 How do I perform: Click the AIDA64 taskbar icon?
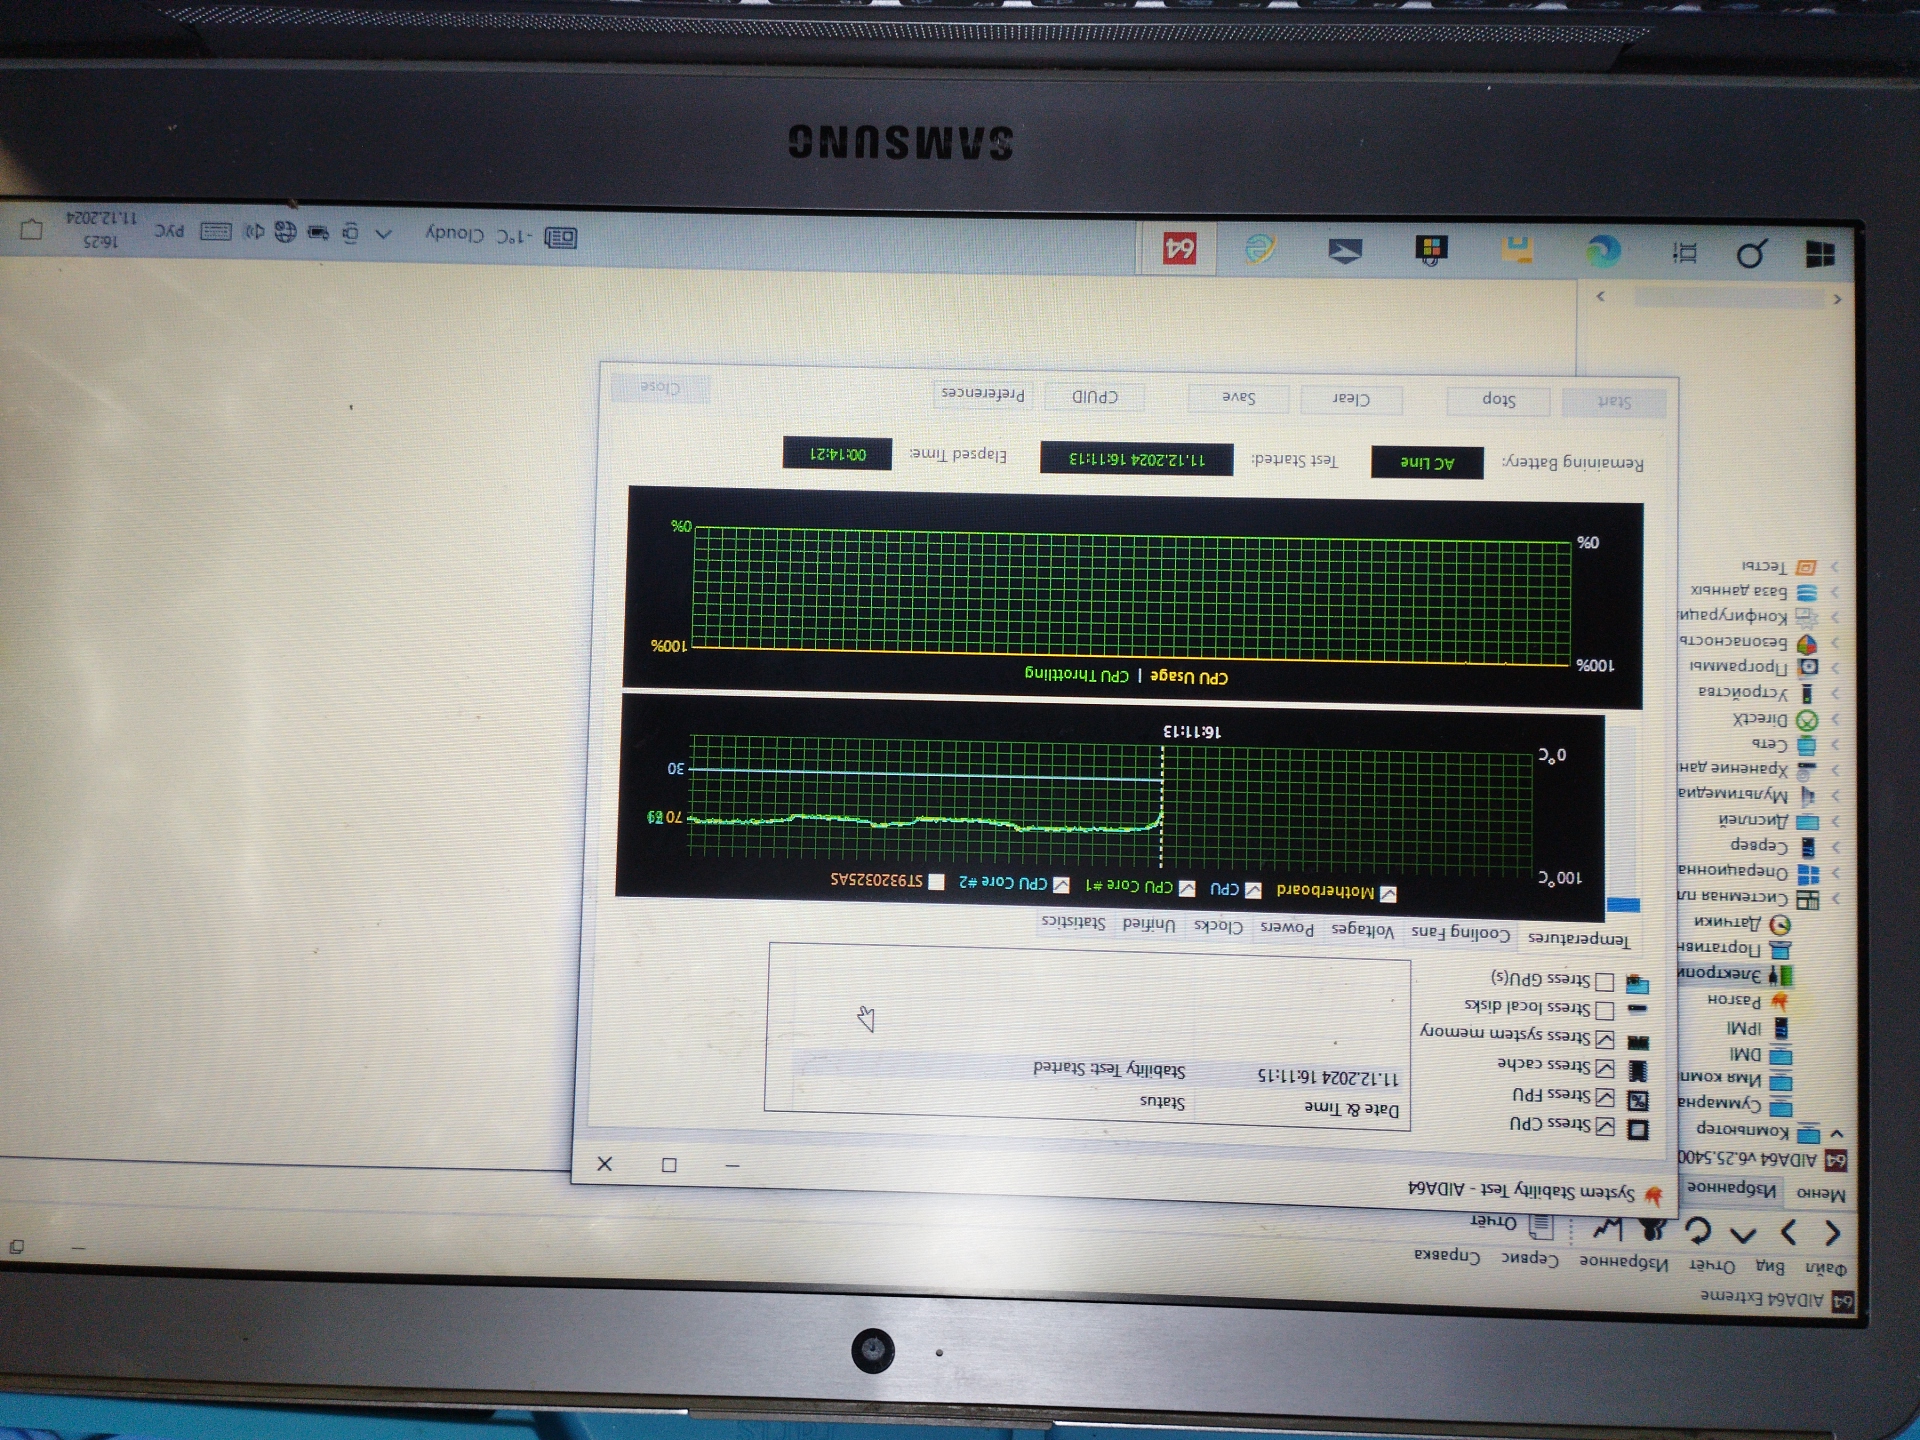point(1180,248)
